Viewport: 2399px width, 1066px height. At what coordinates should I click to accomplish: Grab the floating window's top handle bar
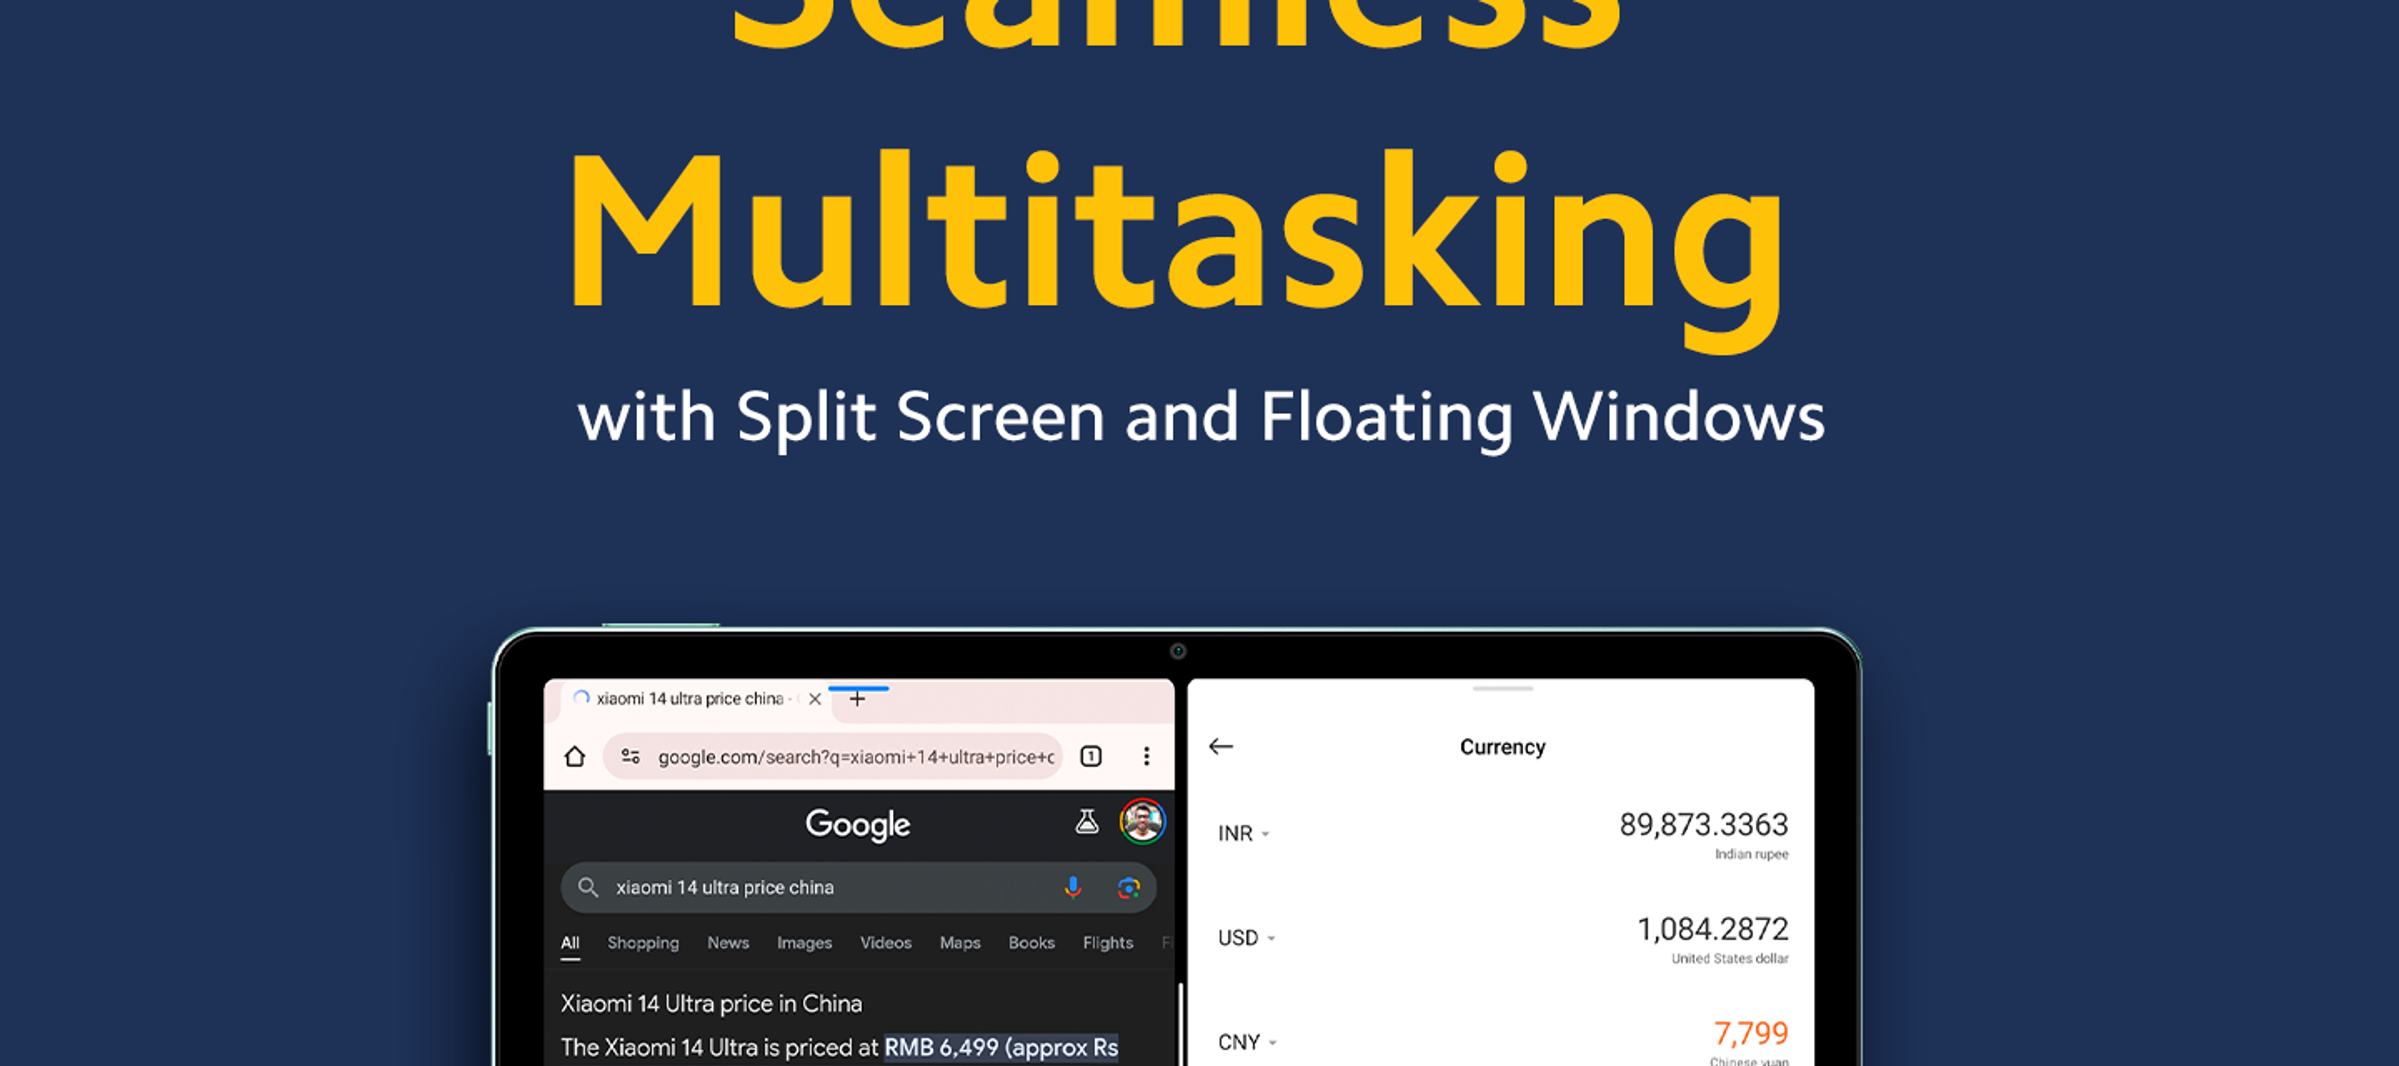[x=1502, y=688]
